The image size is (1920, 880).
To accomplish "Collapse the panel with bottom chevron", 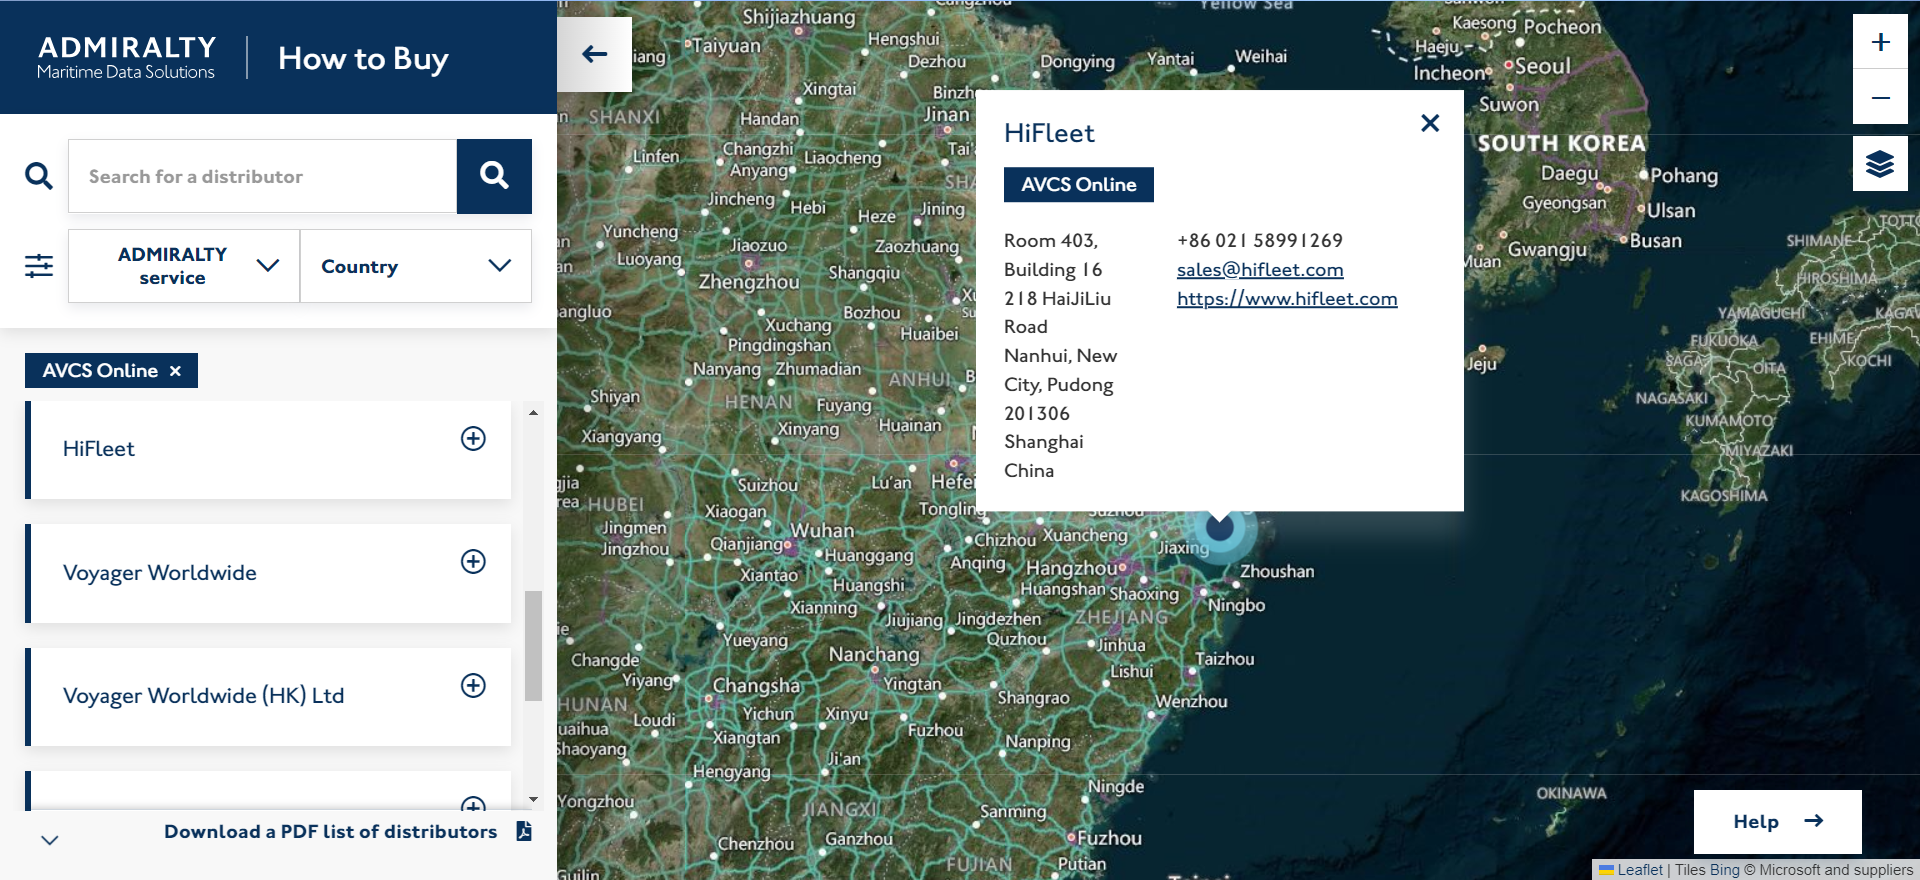I will coord(50,840).
